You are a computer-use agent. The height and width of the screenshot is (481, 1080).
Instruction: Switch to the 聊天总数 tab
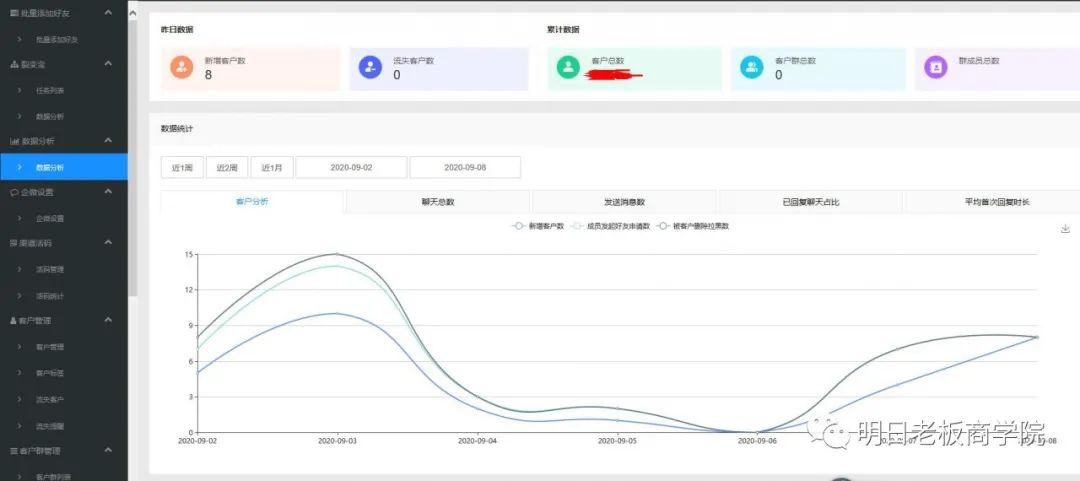[x=438, y=202]
